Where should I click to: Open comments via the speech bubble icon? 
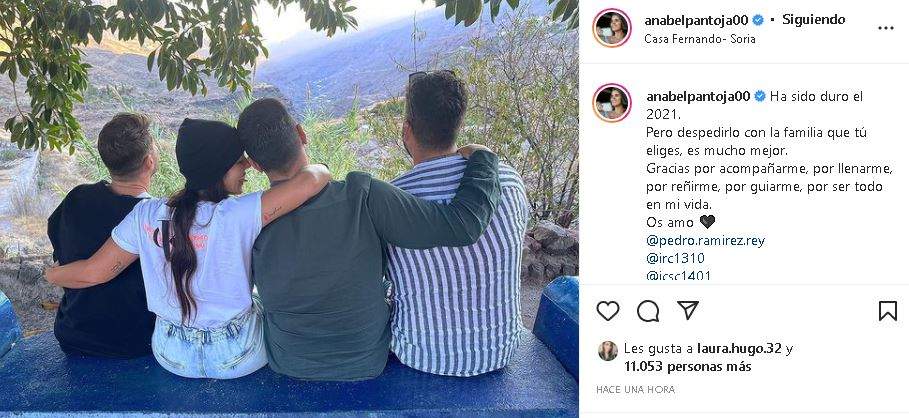pos(648,311)
